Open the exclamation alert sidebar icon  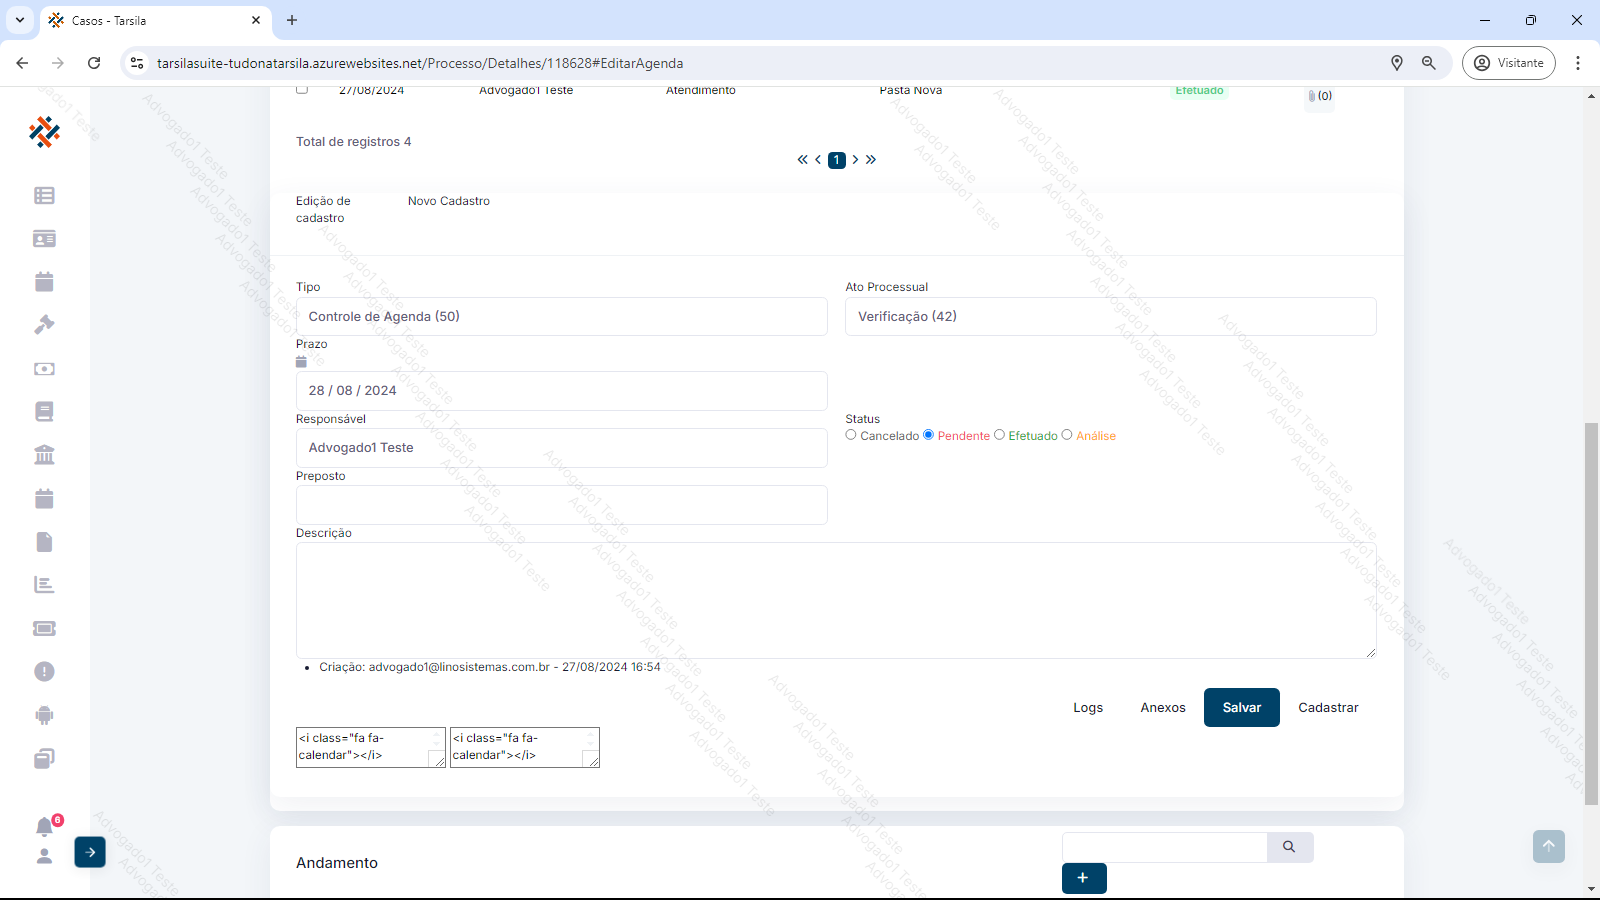tap(44, 672)
